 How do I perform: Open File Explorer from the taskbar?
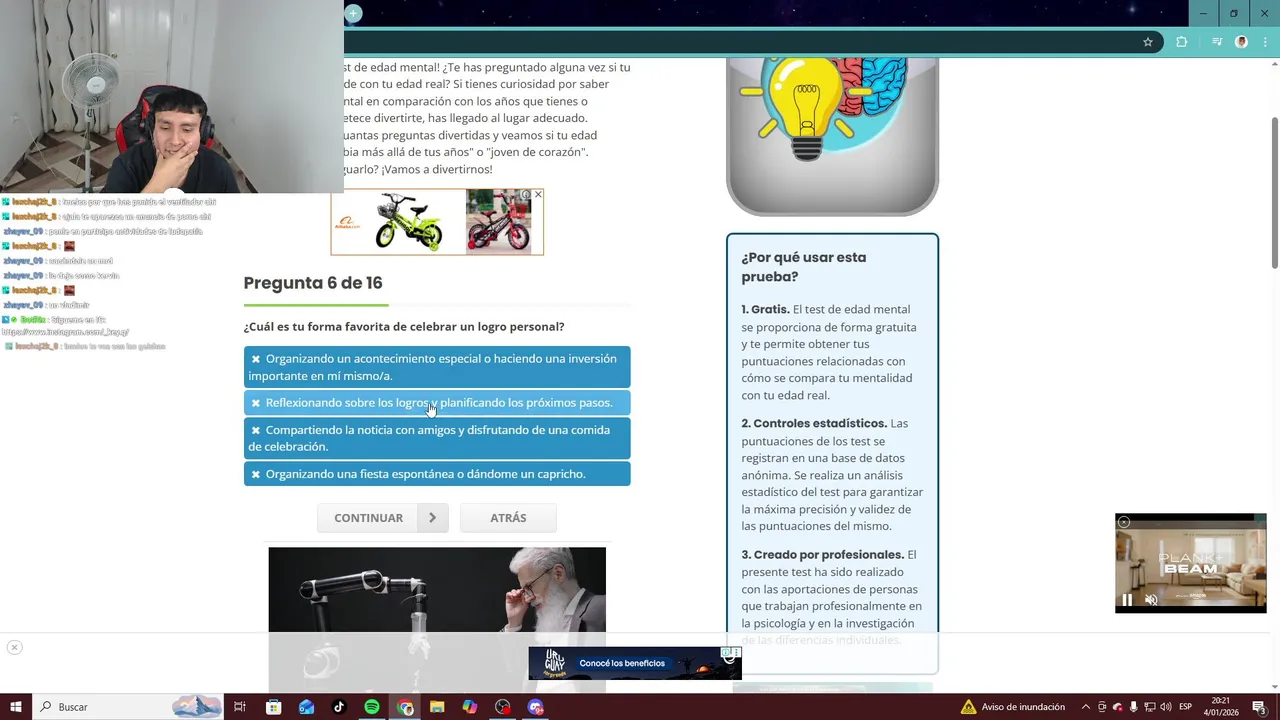click(437, 707)
